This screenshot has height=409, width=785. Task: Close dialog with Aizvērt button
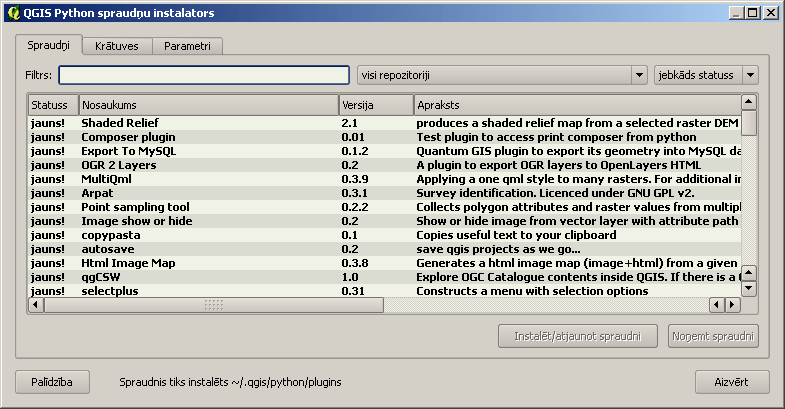click(x=732, y=382)
